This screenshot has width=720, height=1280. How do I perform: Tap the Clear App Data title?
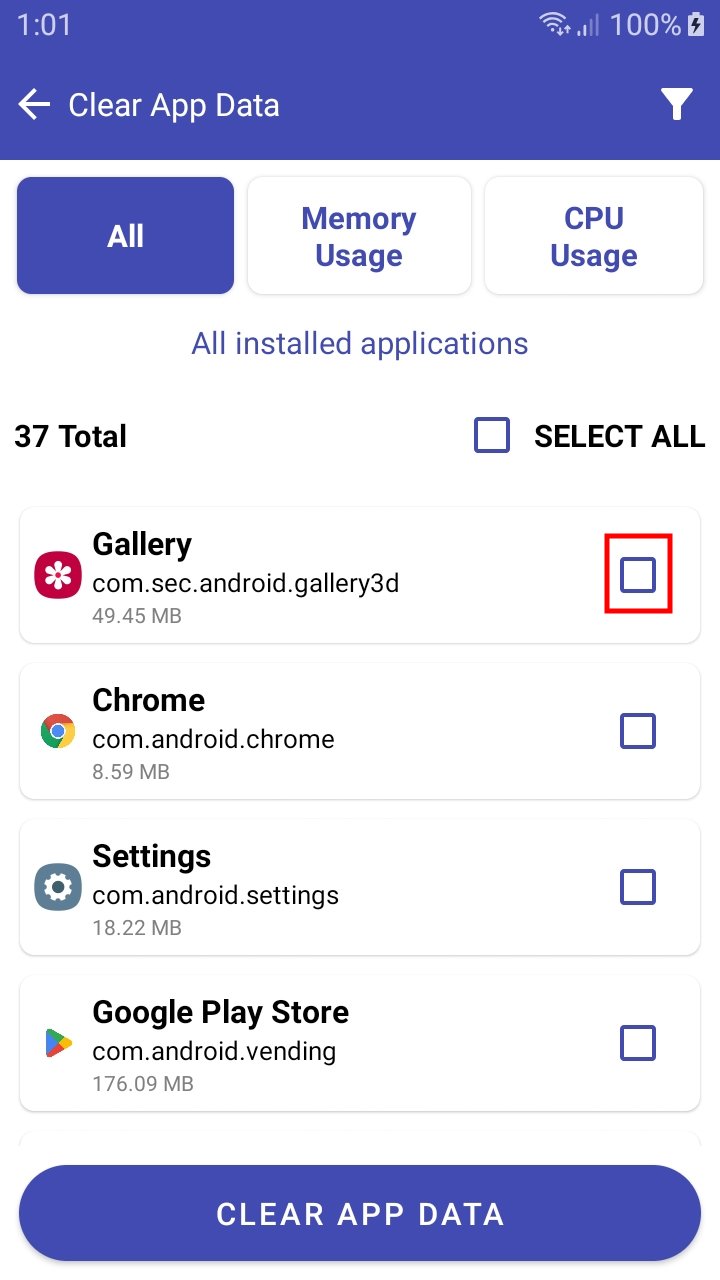[x=174, y=105]
